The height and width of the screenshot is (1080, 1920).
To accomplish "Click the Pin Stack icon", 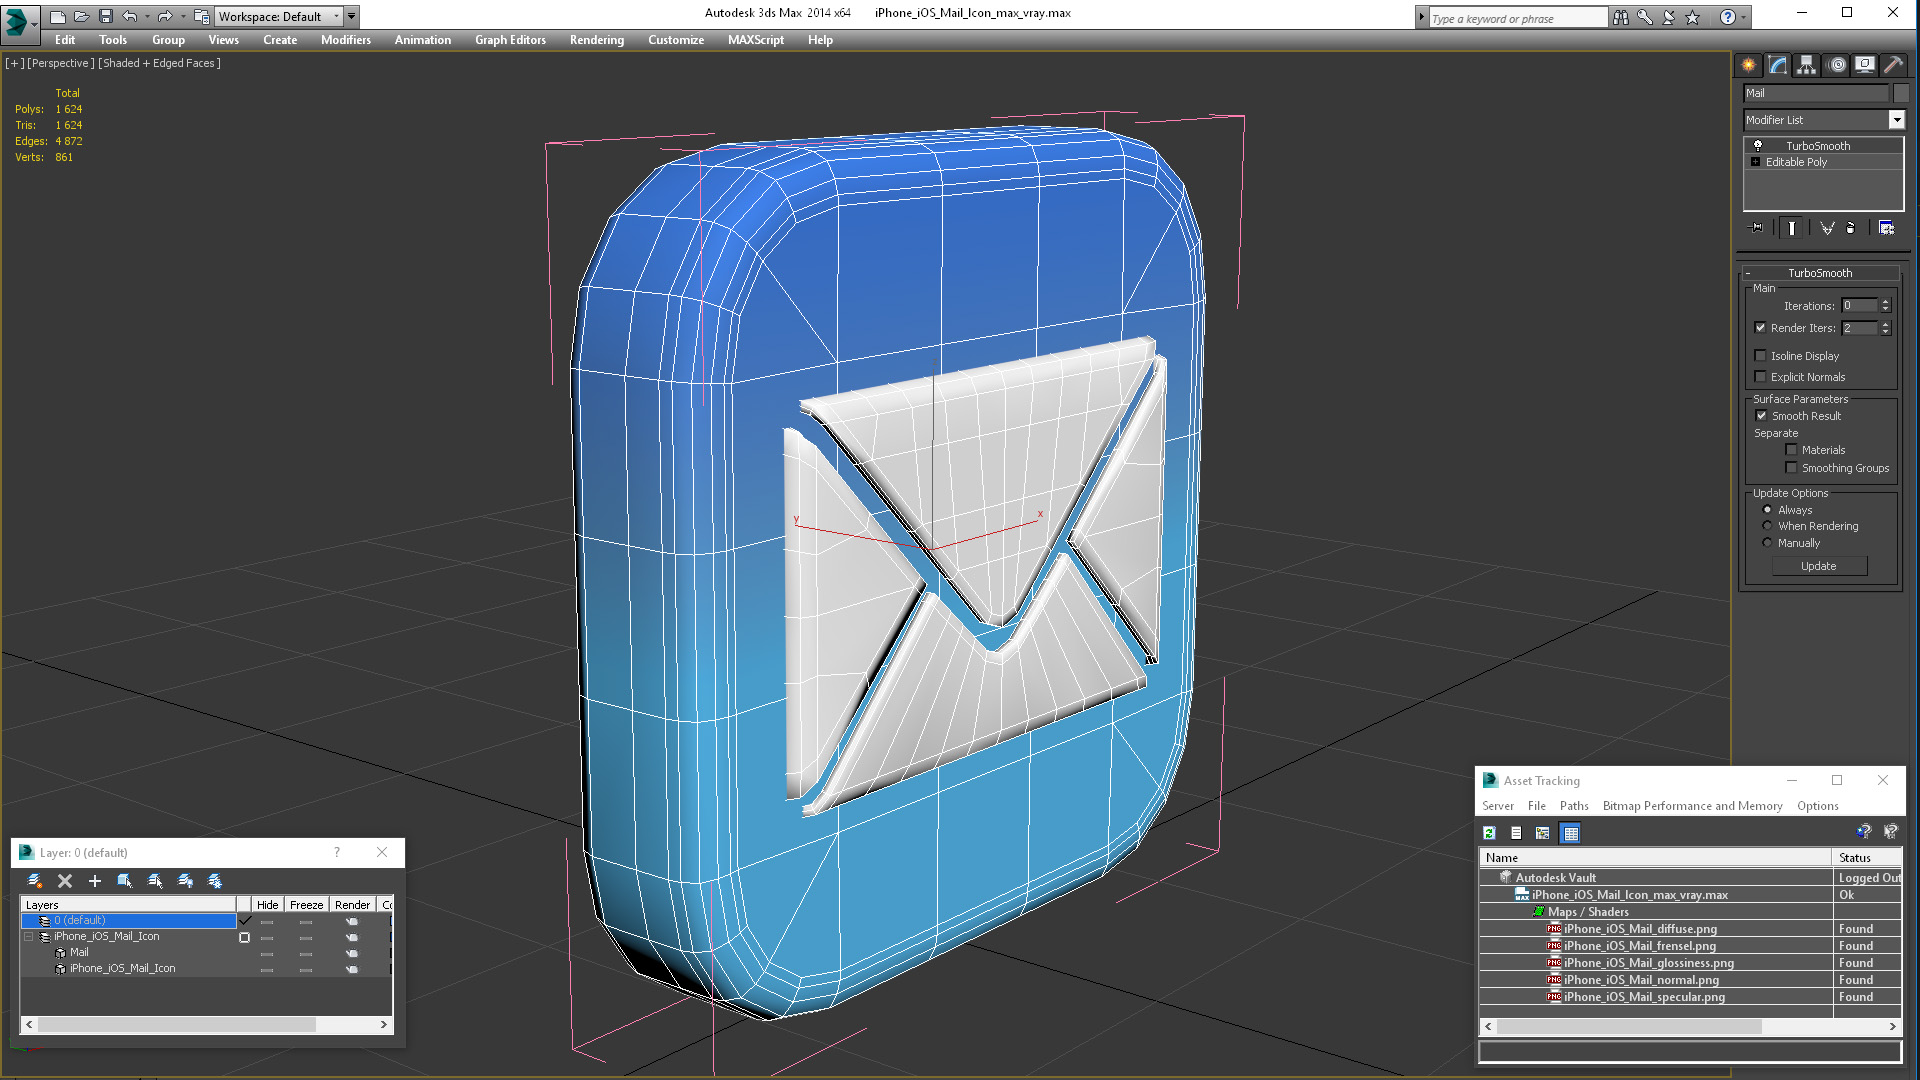I will pos(1757,228).
